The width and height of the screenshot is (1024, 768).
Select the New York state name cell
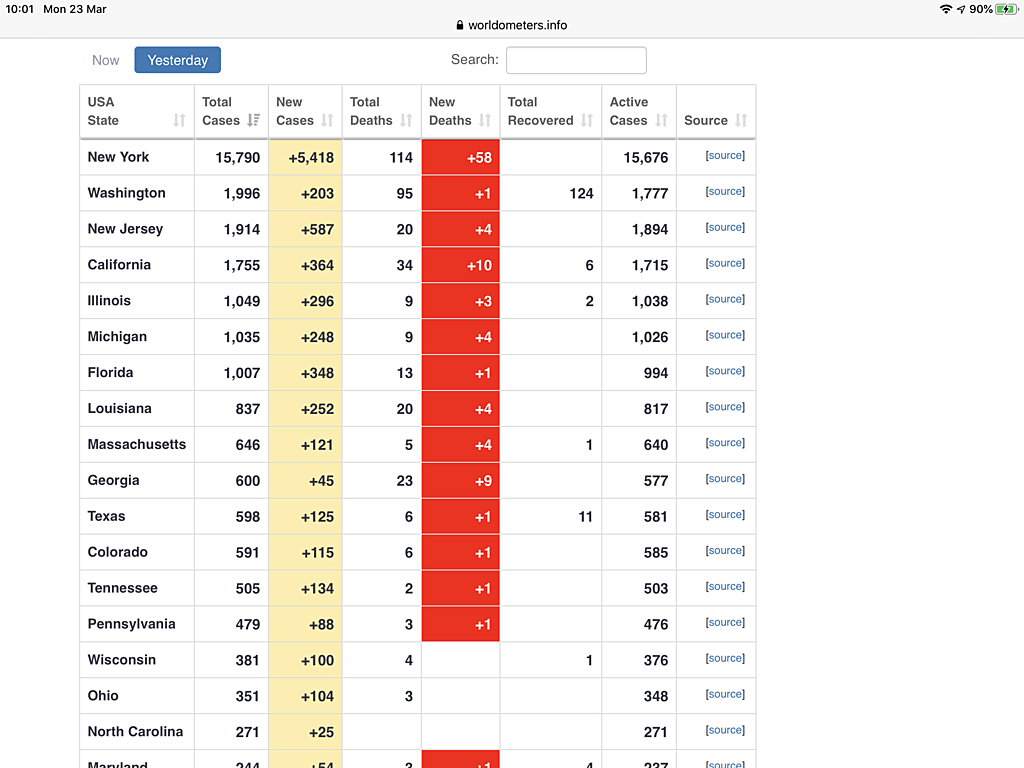click(137, 157)
